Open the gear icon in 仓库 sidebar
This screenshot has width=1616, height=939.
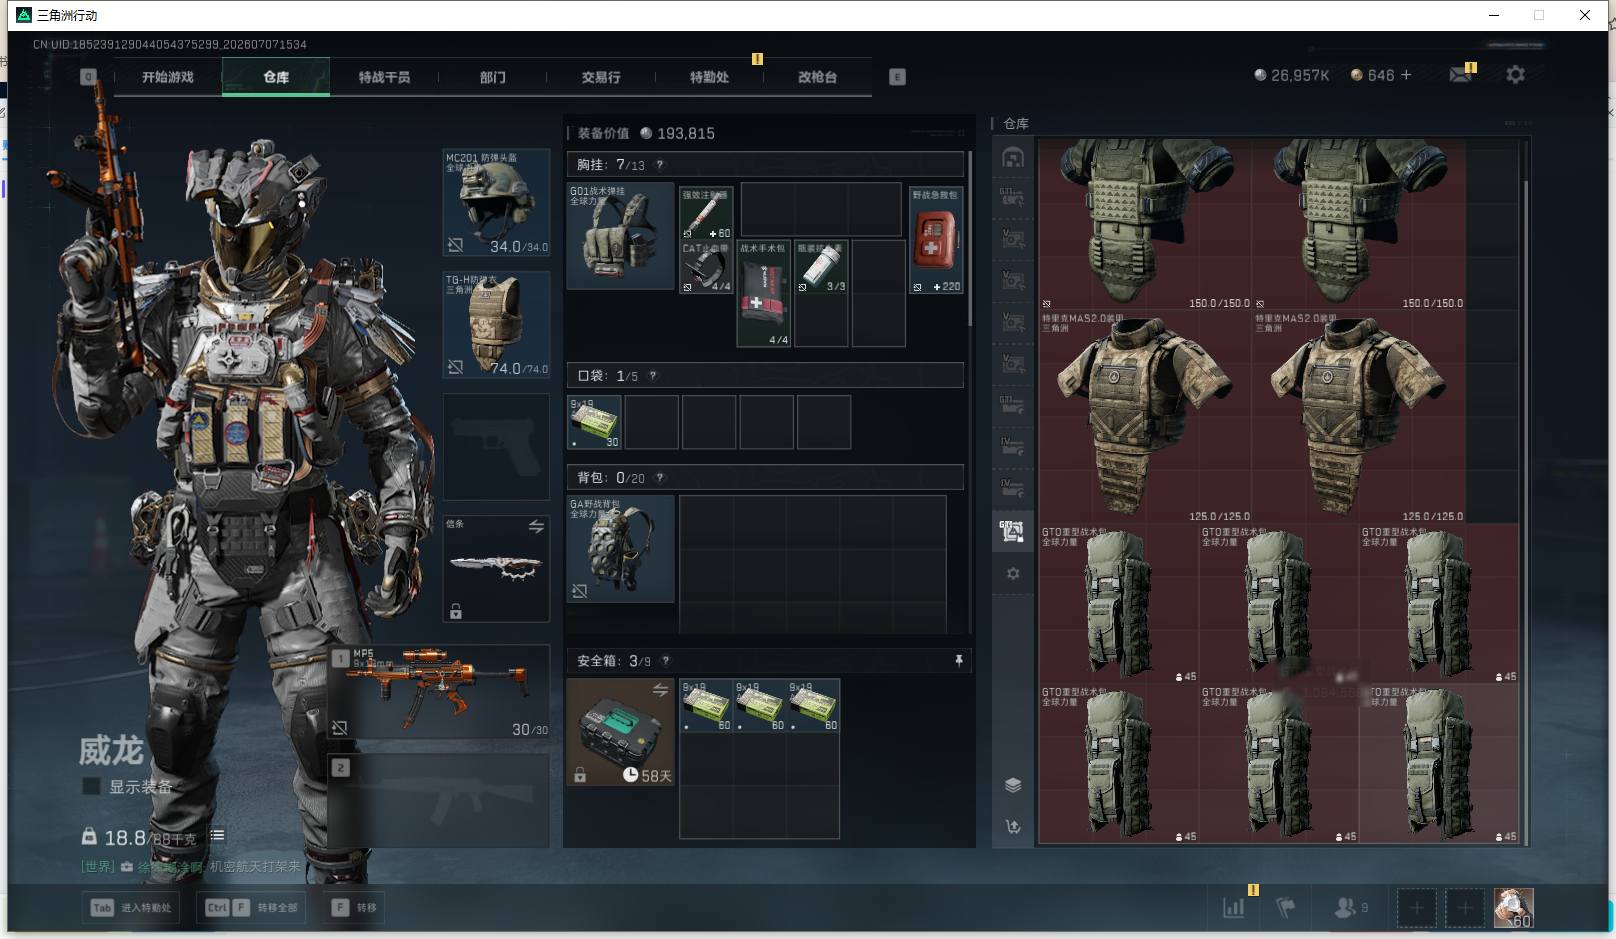coord(1013,574)
